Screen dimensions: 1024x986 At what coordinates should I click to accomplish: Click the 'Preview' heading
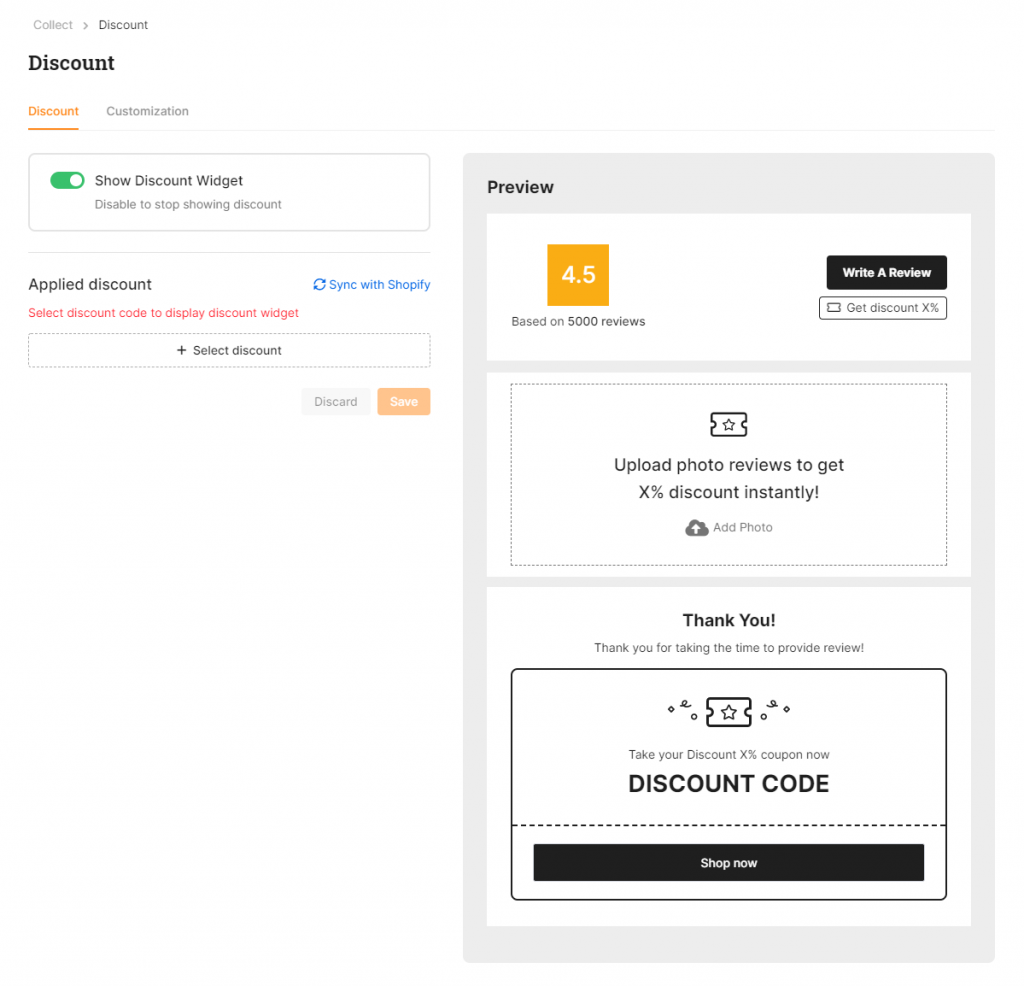[520, 187]
